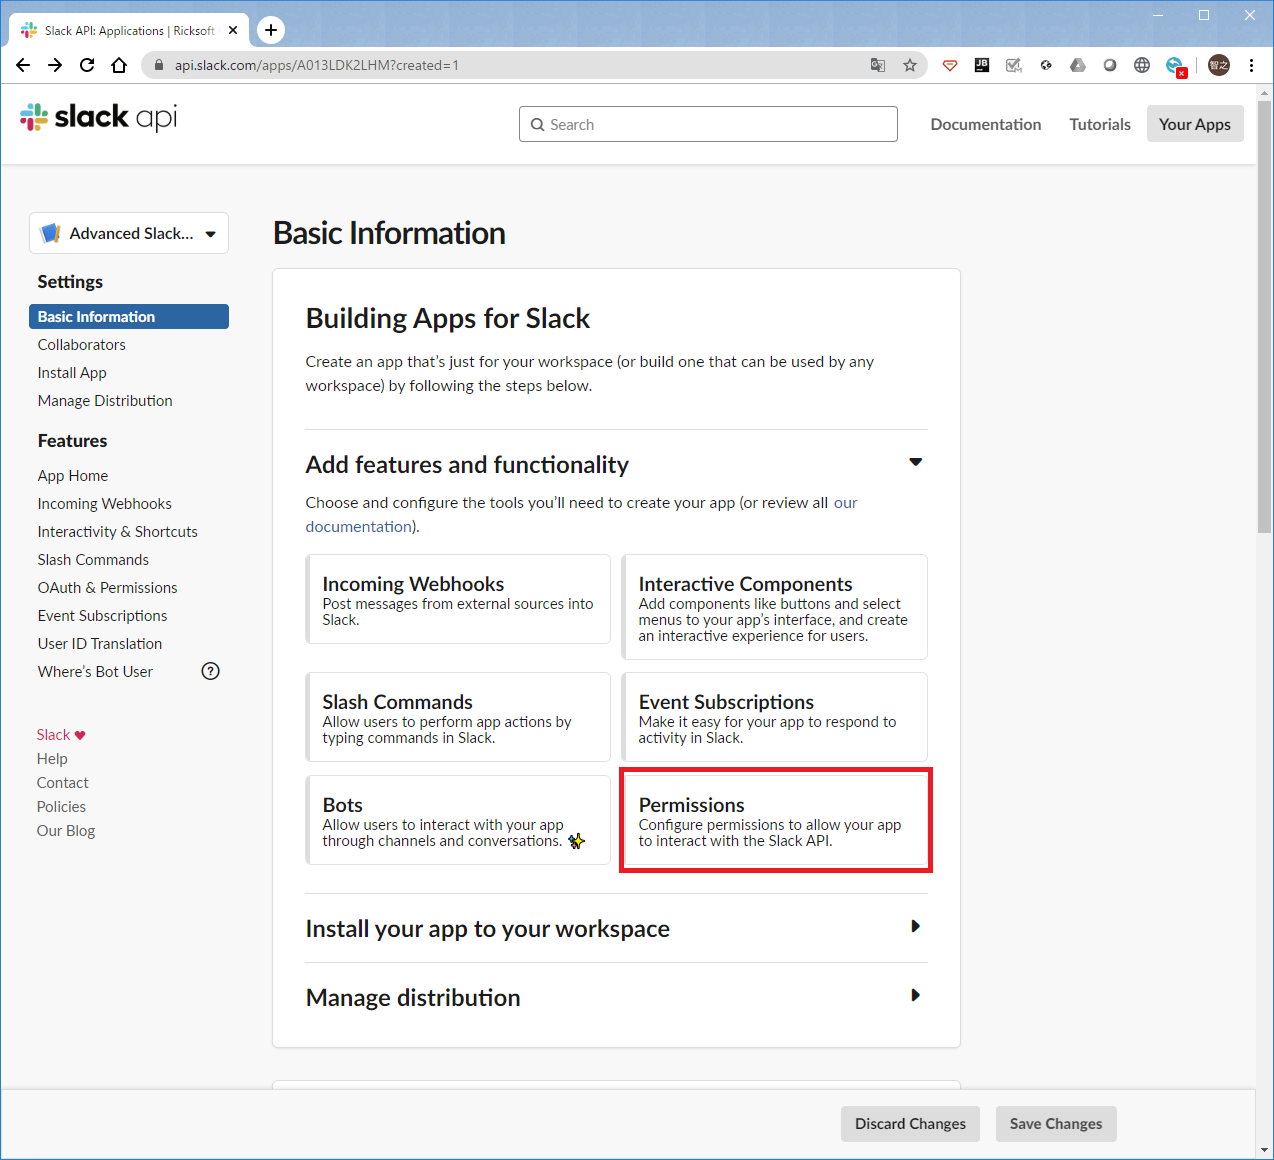Expand the Manage distribution section
Viewport: 1274px width, 1160px height.
coord(915,995)
